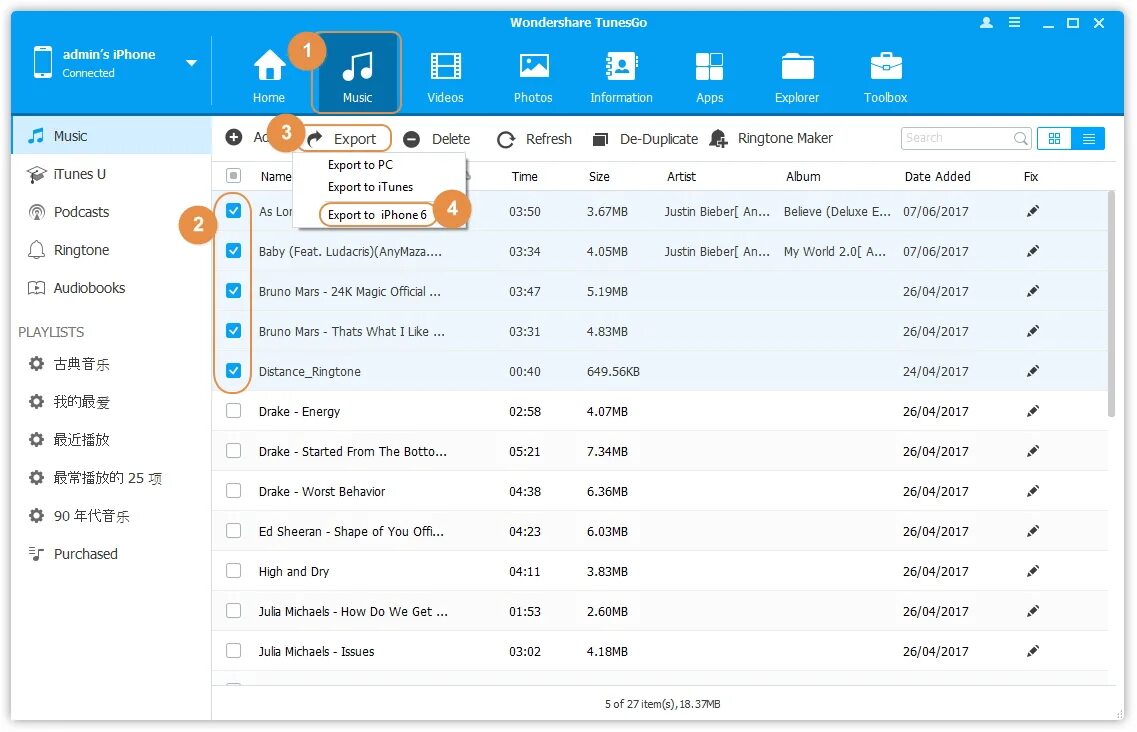Sort by Date Added column header
1137x732 pixels.
(x=937, y=176)
